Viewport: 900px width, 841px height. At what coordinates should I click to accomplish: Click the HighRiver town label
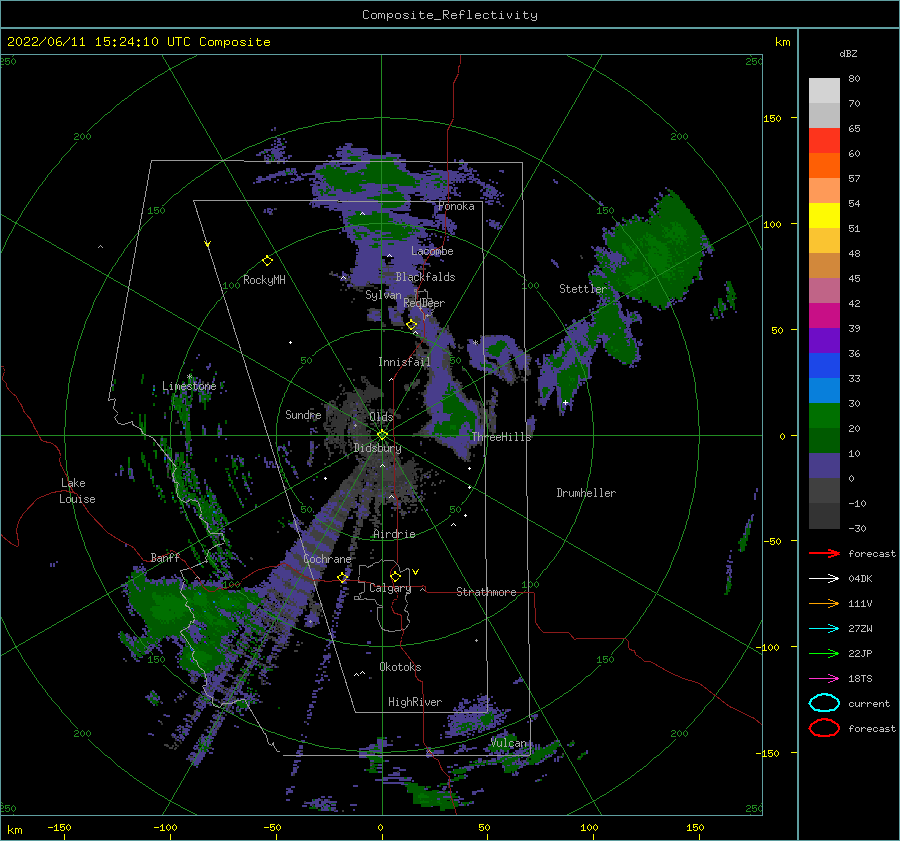click(x=415, y=702)
